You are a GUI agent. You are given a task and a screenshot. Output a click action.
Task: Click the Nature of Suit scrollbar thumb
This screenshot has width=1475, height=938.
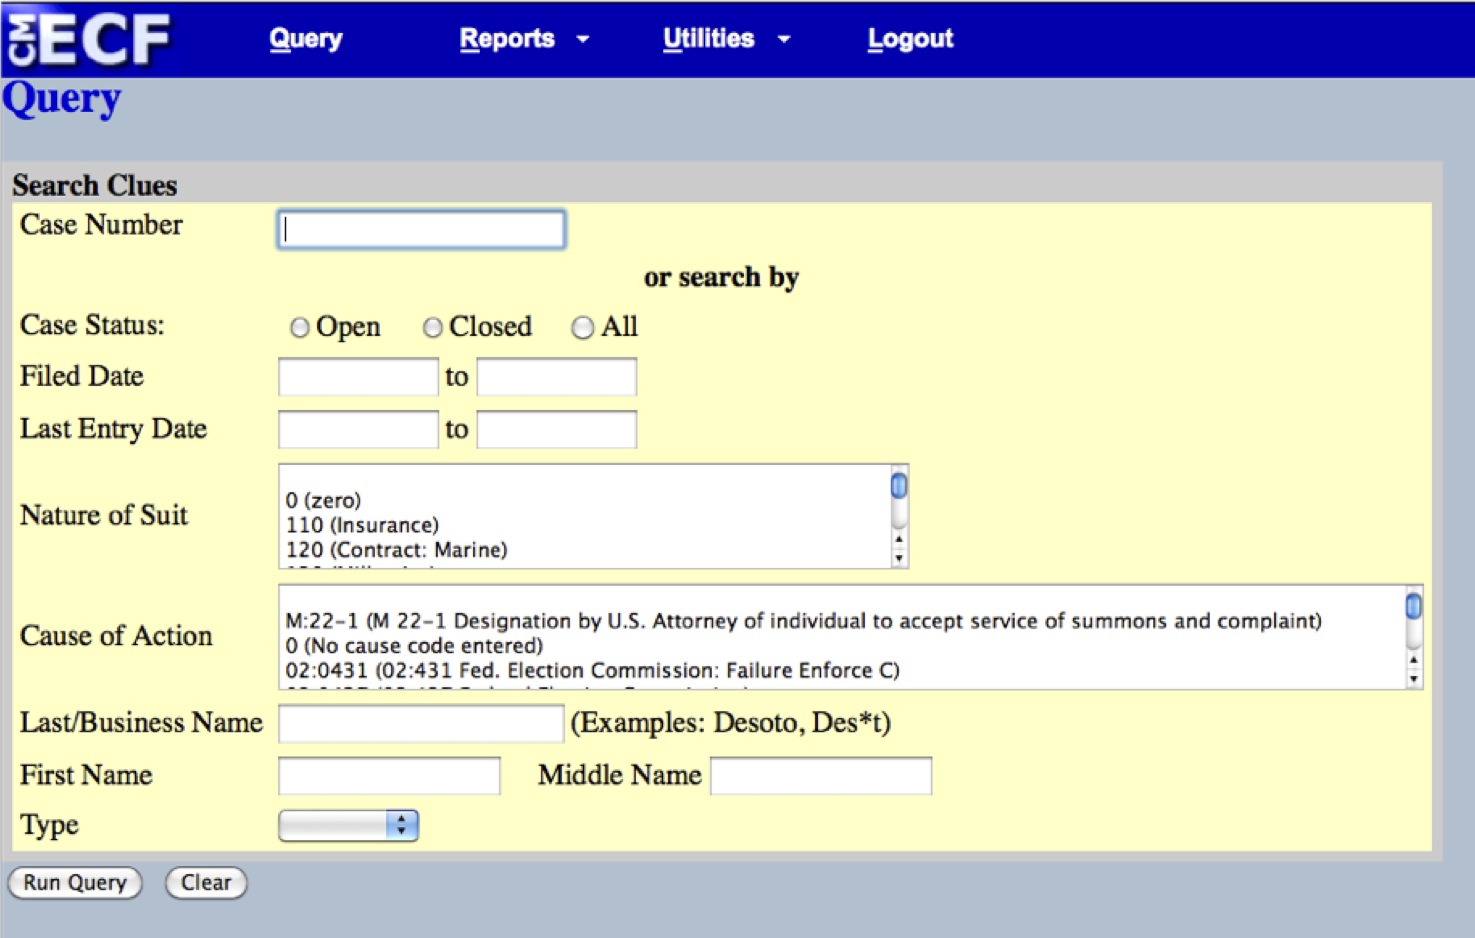pyautogui.click(x=899, y=486)
